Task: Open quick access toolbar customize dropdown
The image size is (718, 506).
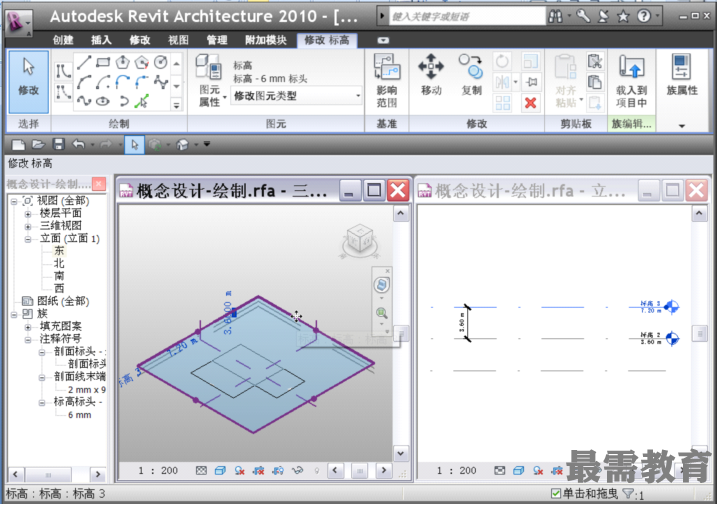Action: pyautogui.click(x=207, y=145)
